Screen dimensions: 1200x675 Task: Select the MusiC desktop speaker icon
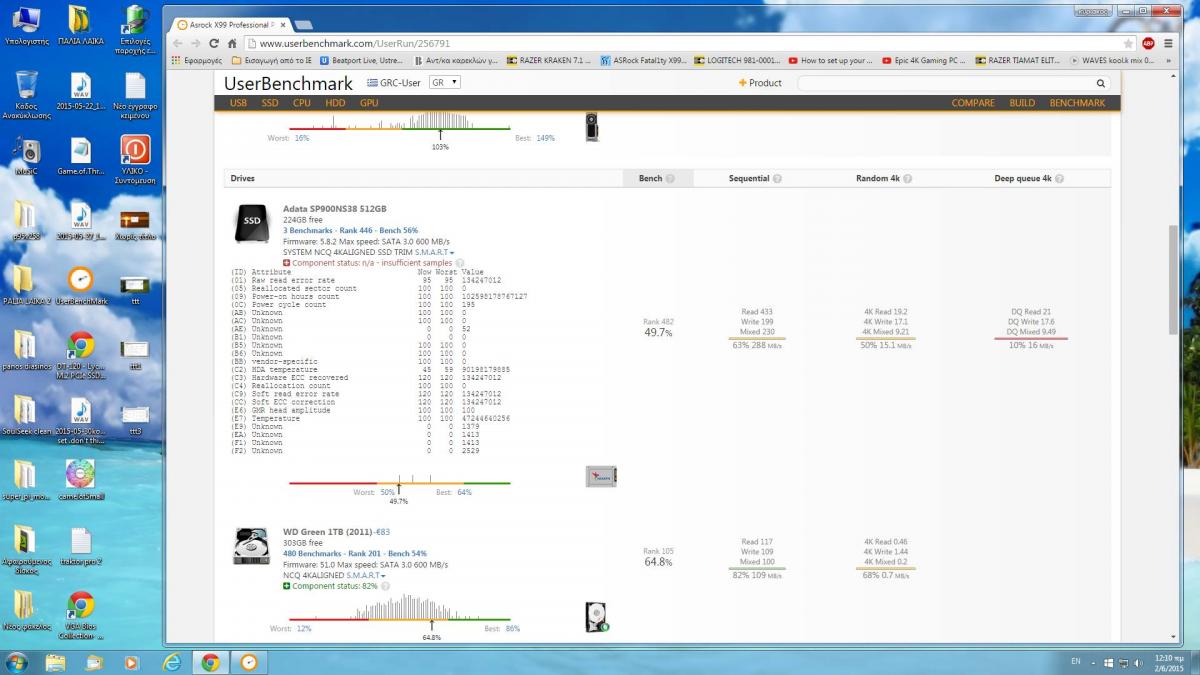point(27,158)
